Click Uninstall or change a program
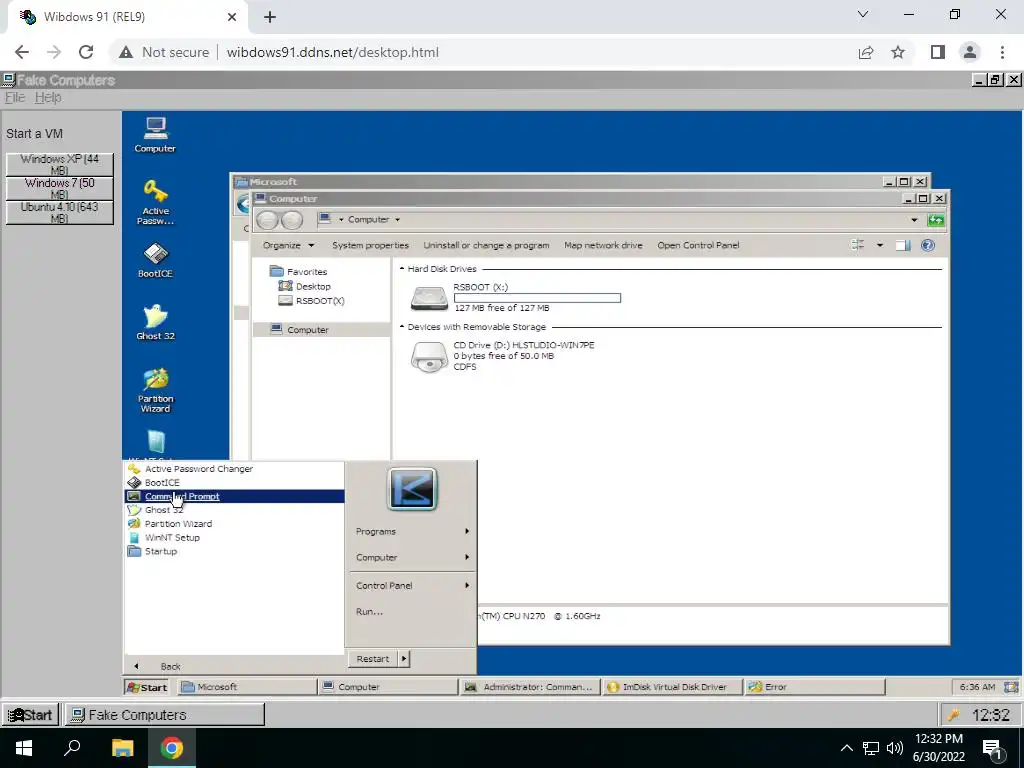Screen dimensions: 1024x768 pyautogui.click(x=486, y=246)
